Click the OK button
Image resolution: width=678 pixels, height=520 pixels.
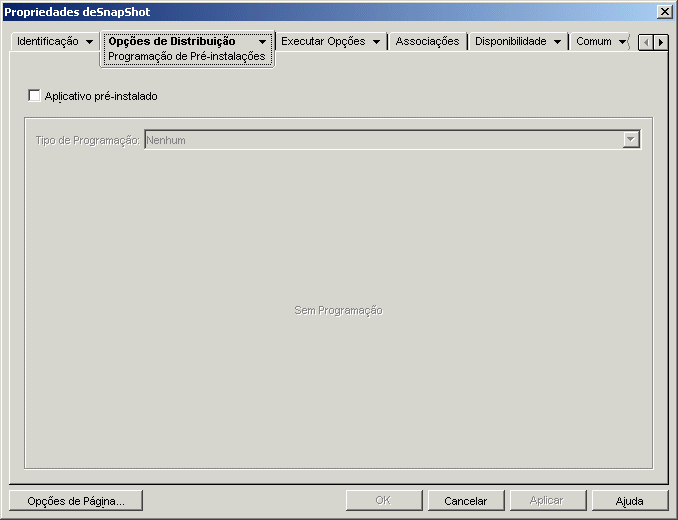click(384, 501)
